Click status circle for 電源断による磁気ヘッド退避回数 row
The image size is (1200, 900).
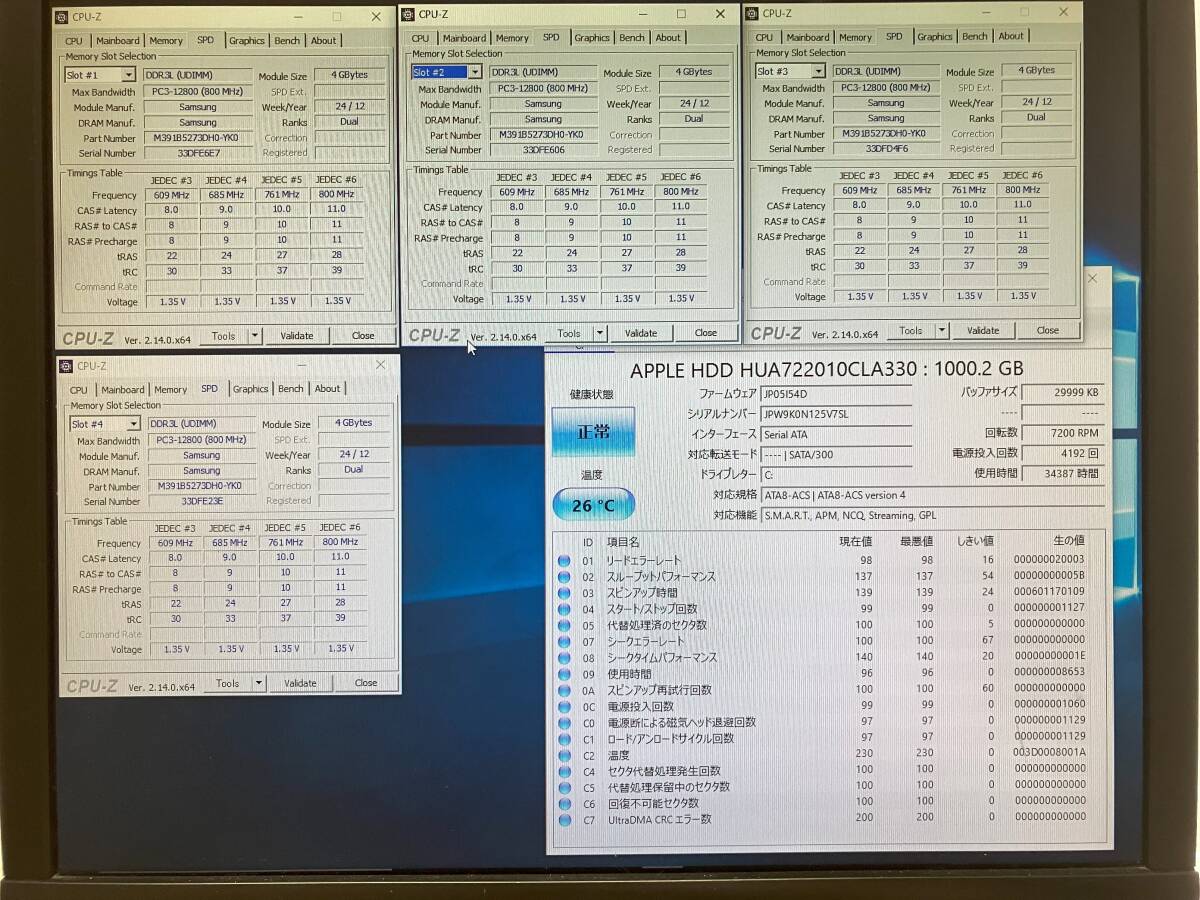[x=565, y=722]
